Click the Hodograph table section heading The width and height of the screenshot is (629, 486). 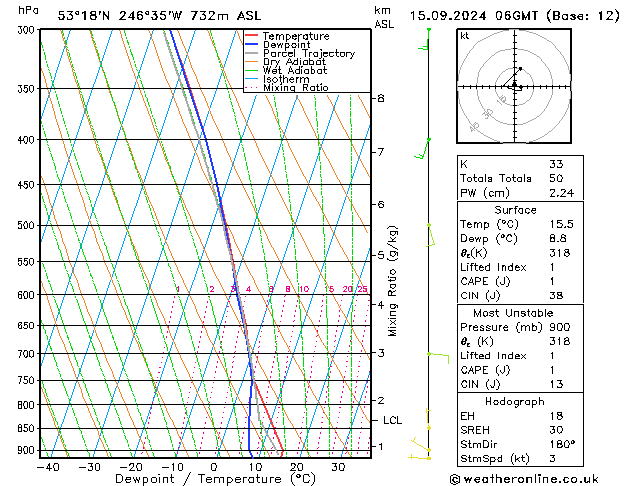tap(515, 401)
